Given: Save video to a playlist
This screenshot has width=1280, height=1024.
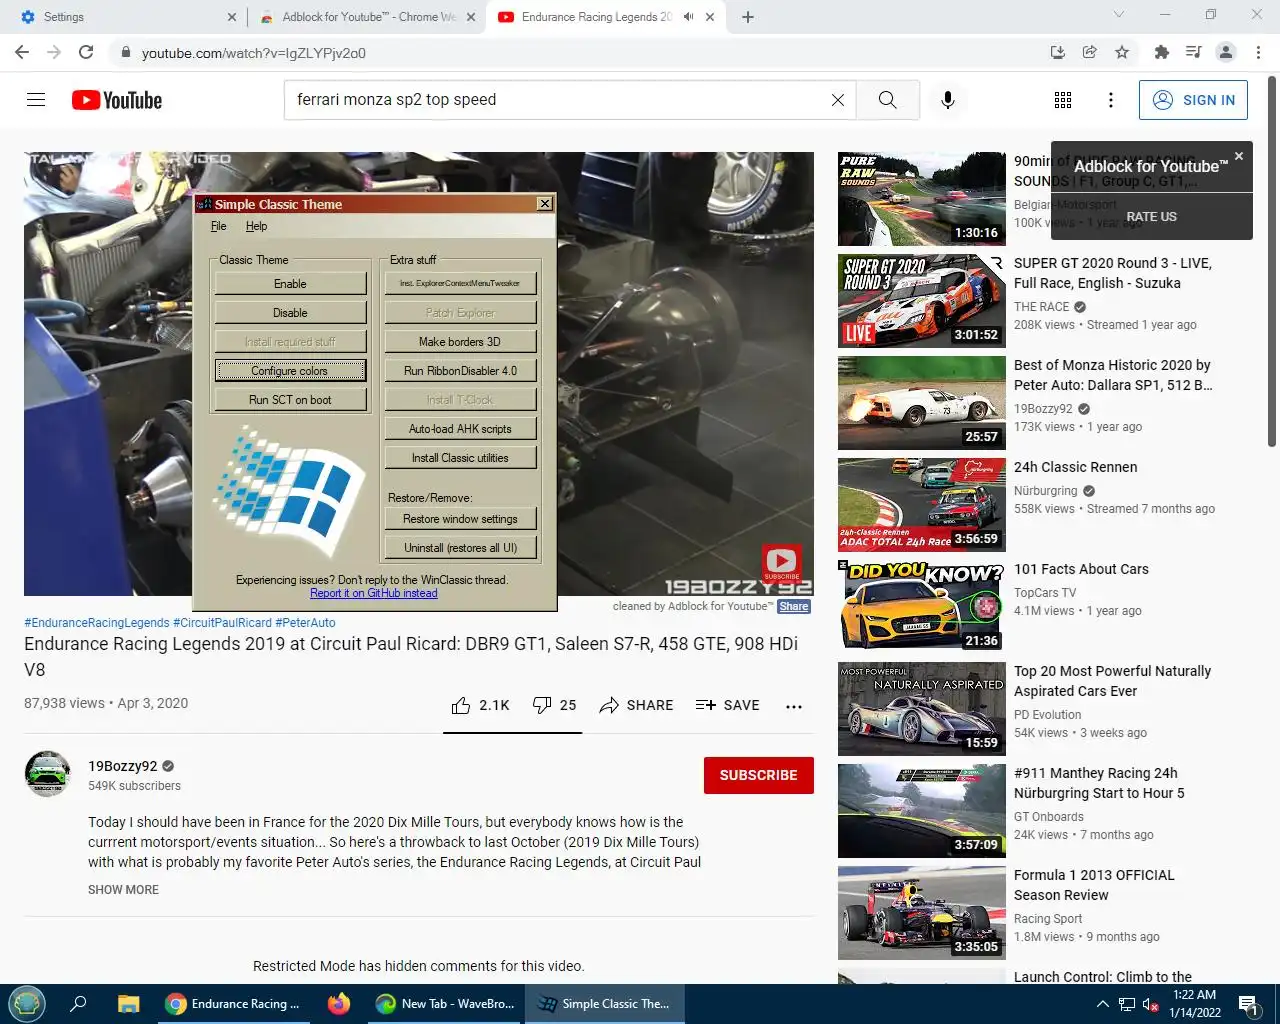Looking at the screenshot, I should (x=727, y=705).
